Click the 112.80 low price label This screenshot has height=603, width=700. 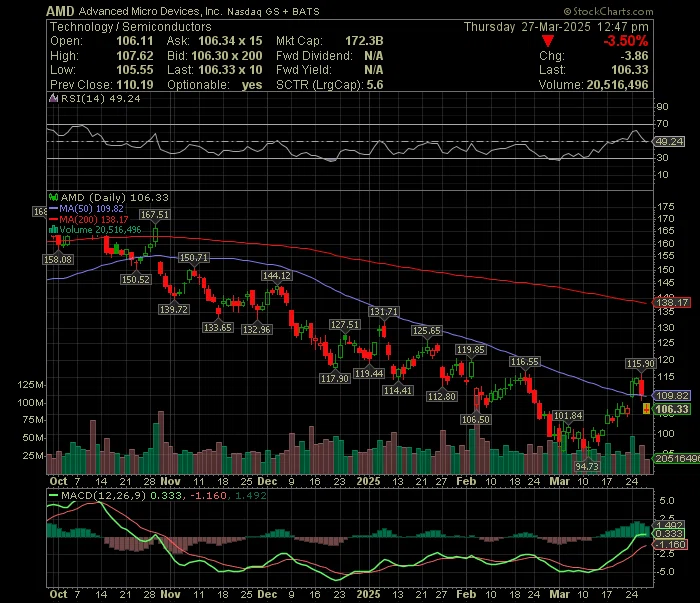[442, 396]
